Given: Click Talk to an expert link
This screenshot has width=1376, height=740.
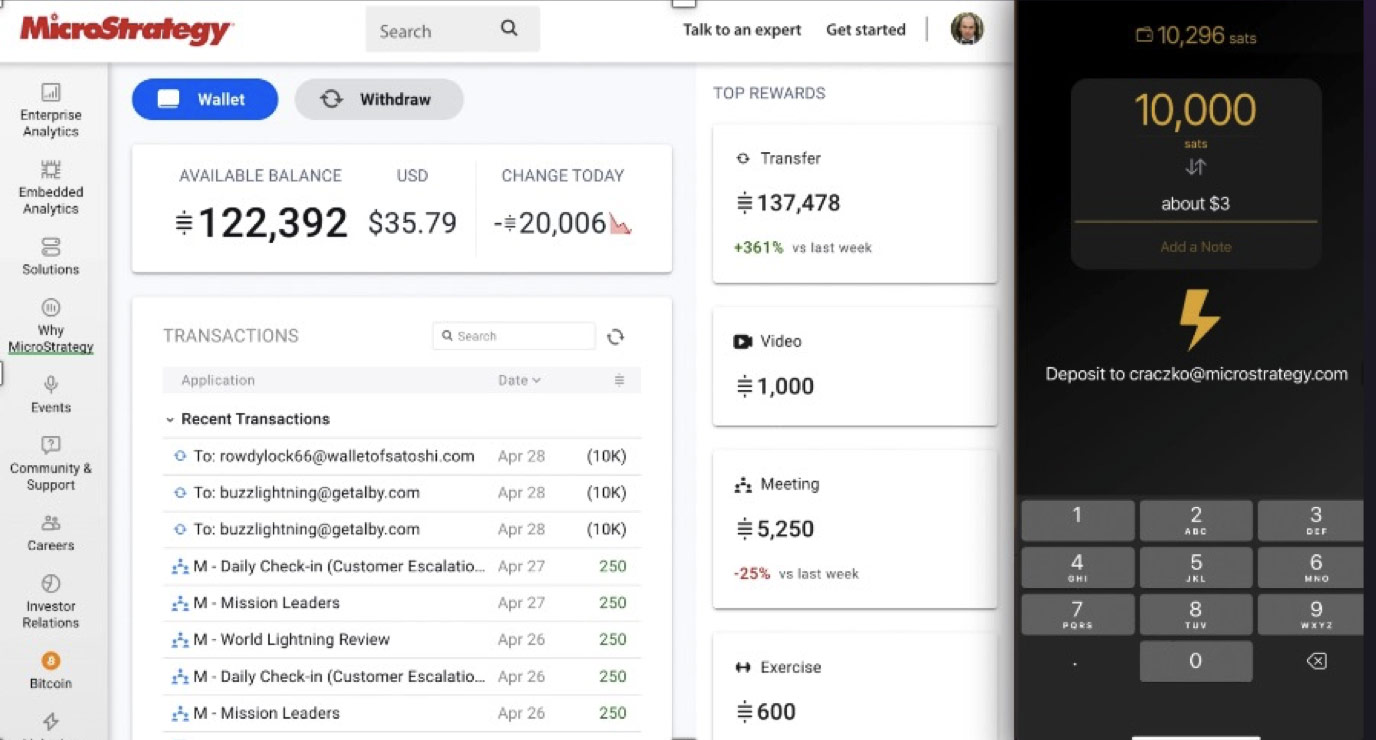Looking at the screenshot, I should (742, 30).
